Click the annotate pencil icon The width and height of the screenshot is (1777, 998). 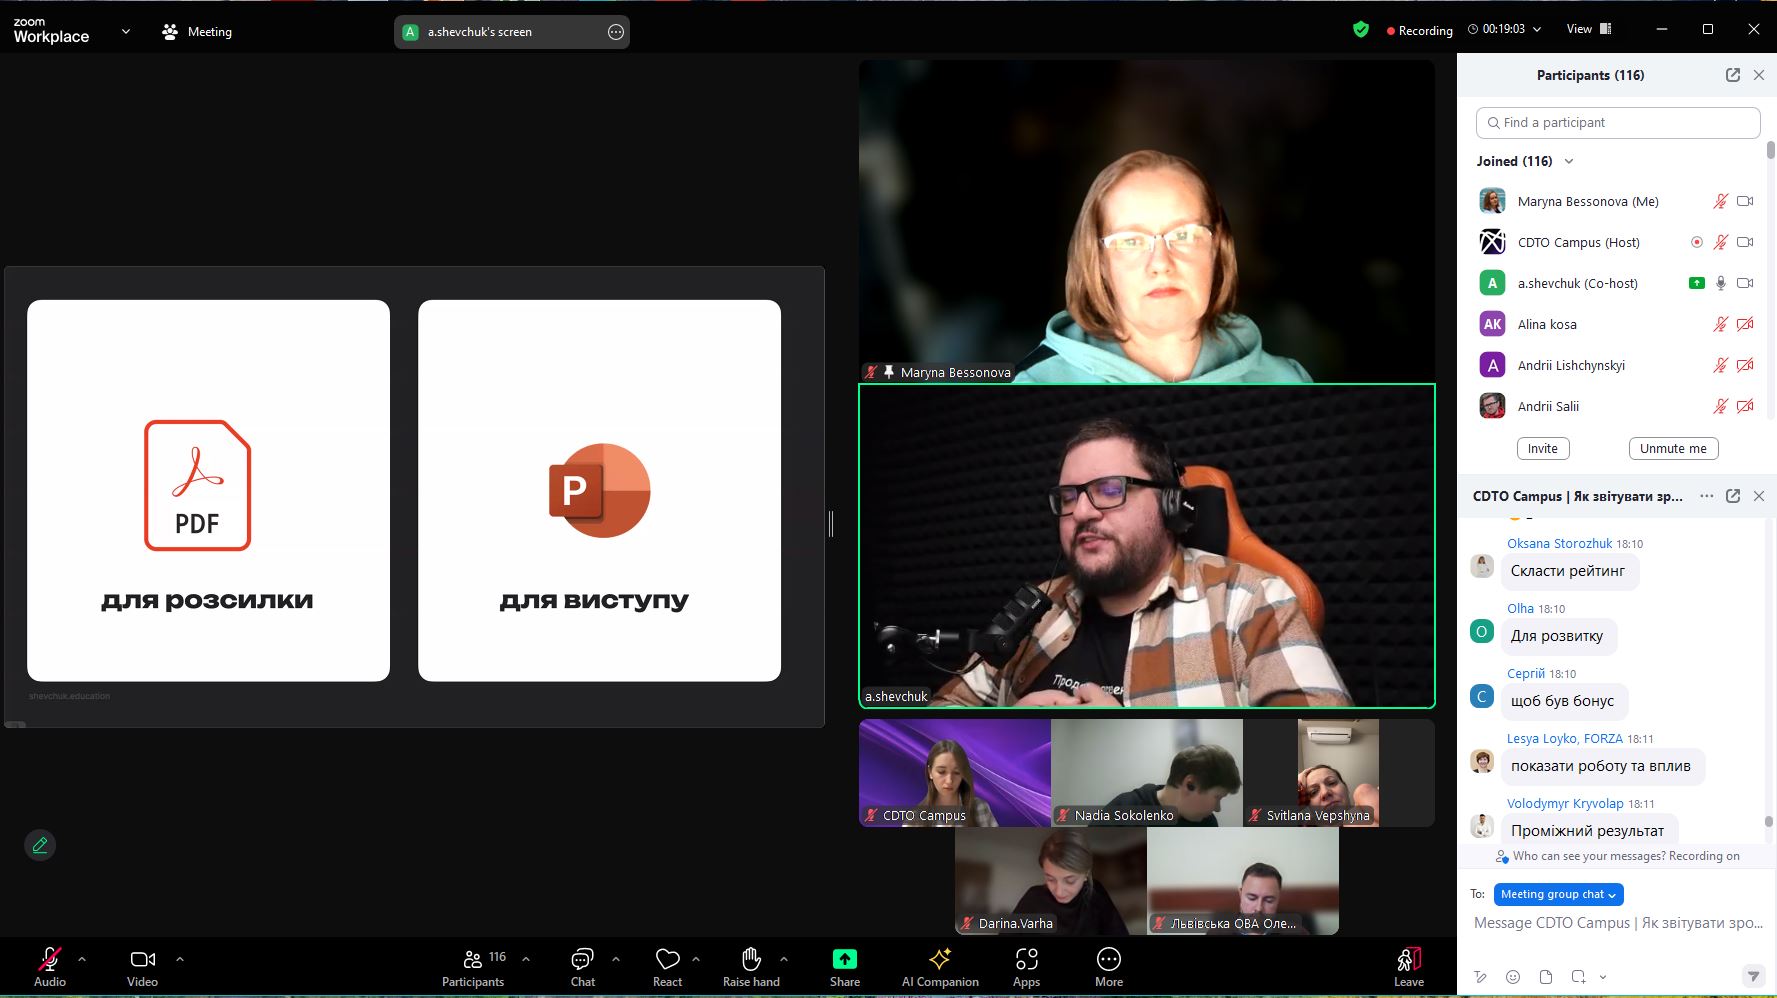(x=40, y=846)
